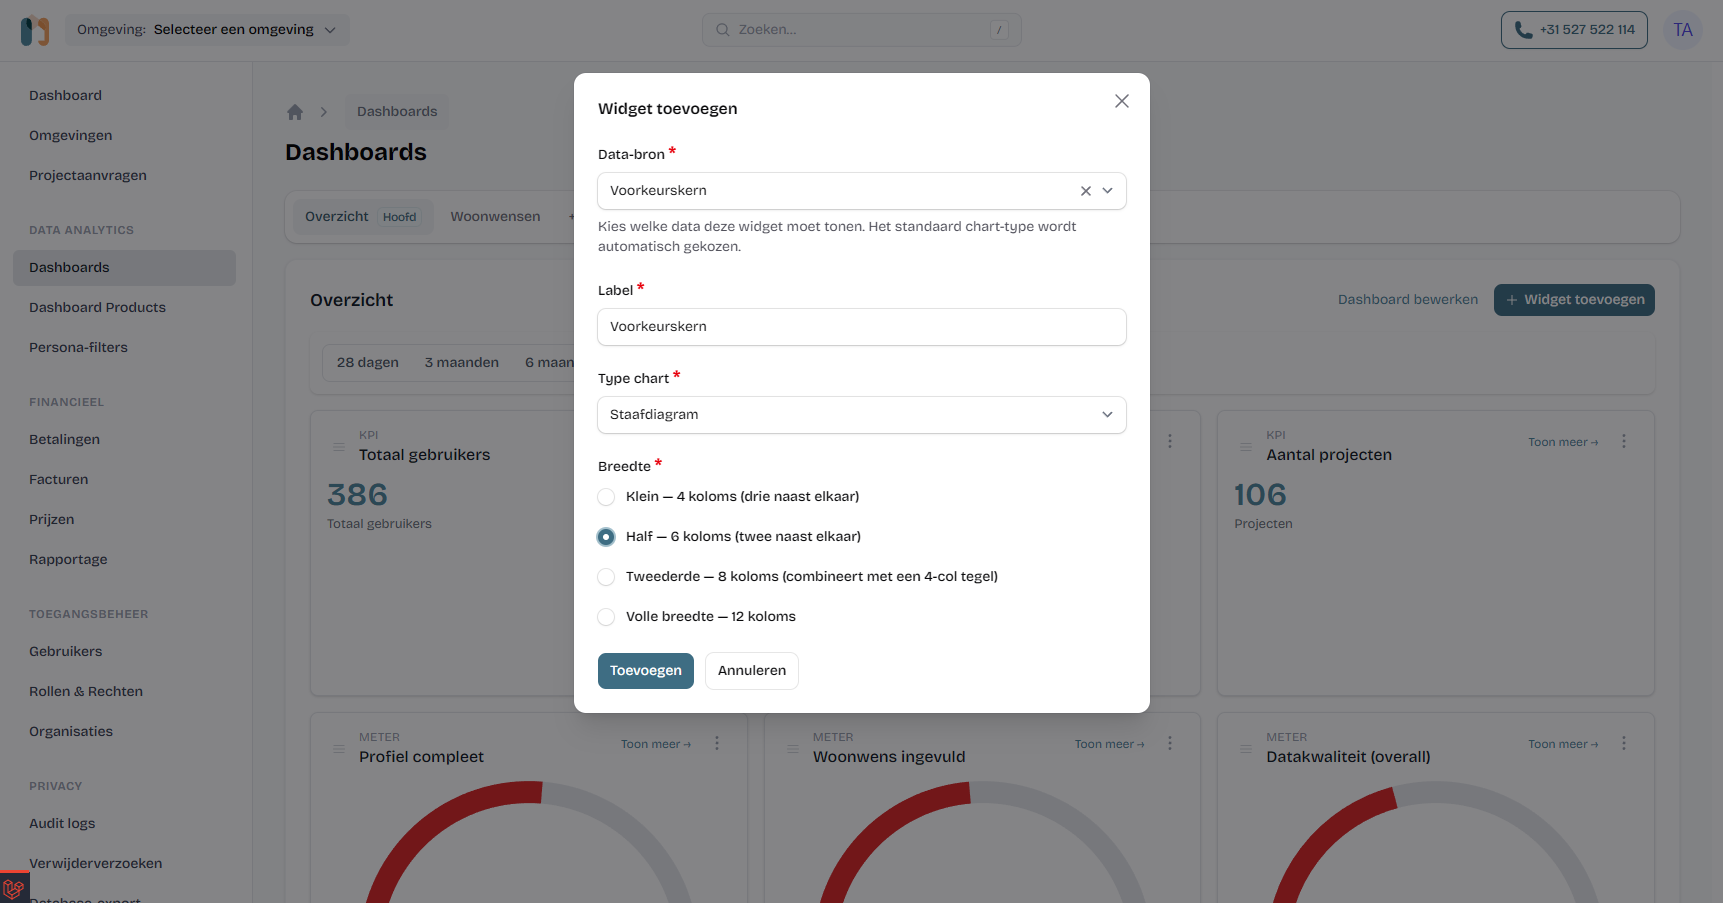Open Gebruikers in the sidebar
The width and height of the screenshot is (1723, 903).
tap(66, 652)
